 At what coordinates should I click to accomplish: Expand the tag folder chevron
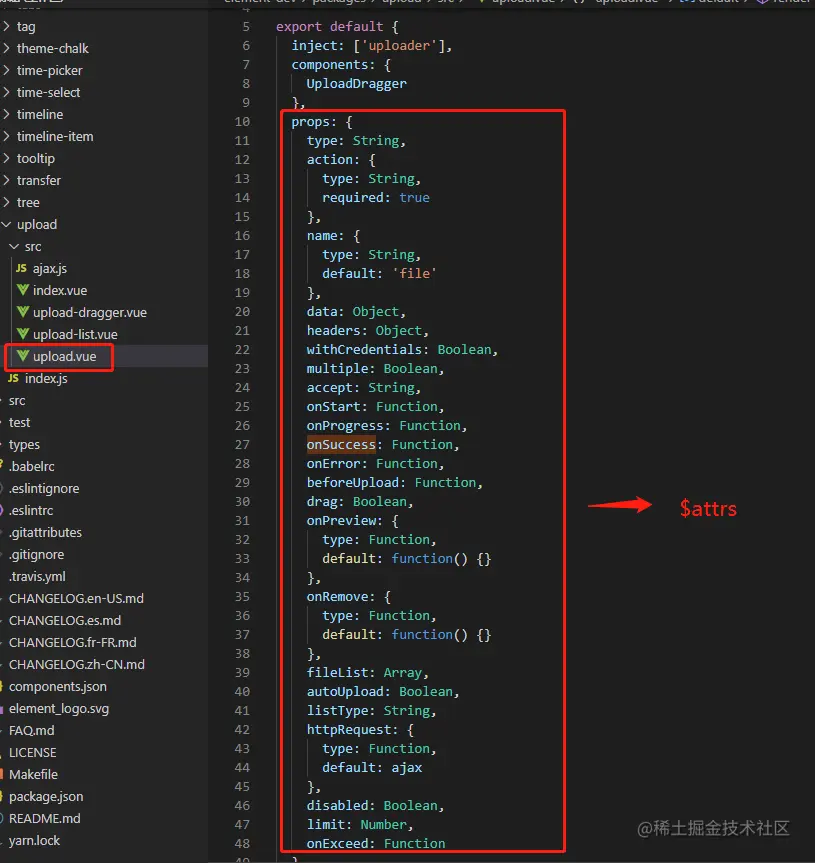click(6, 26)
